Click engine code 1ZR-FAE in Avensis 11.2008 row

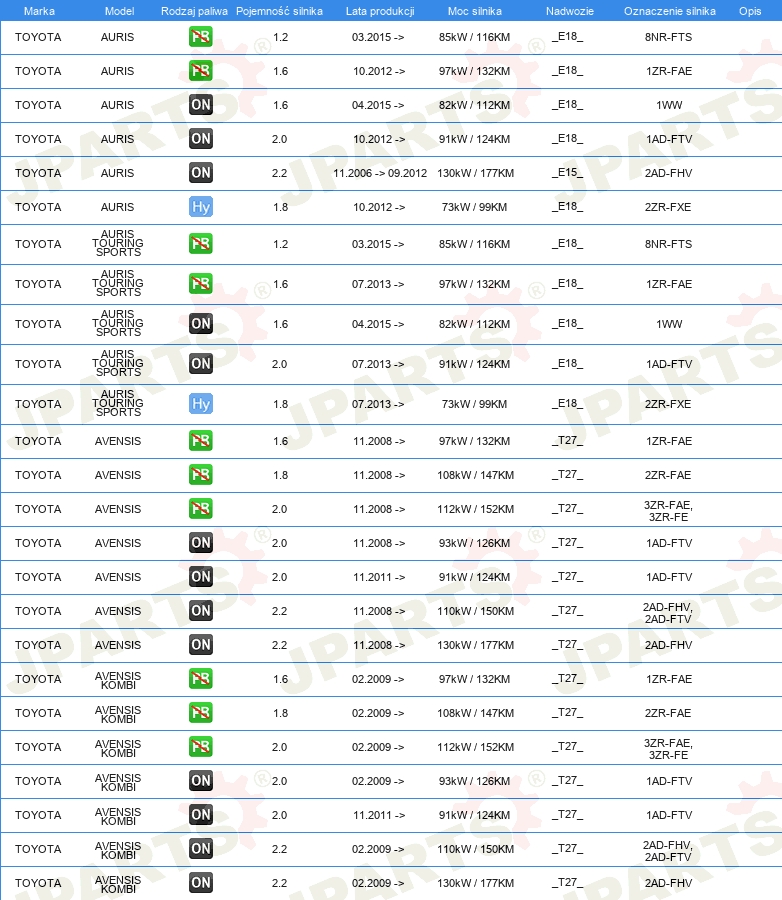tap(669, 441)
